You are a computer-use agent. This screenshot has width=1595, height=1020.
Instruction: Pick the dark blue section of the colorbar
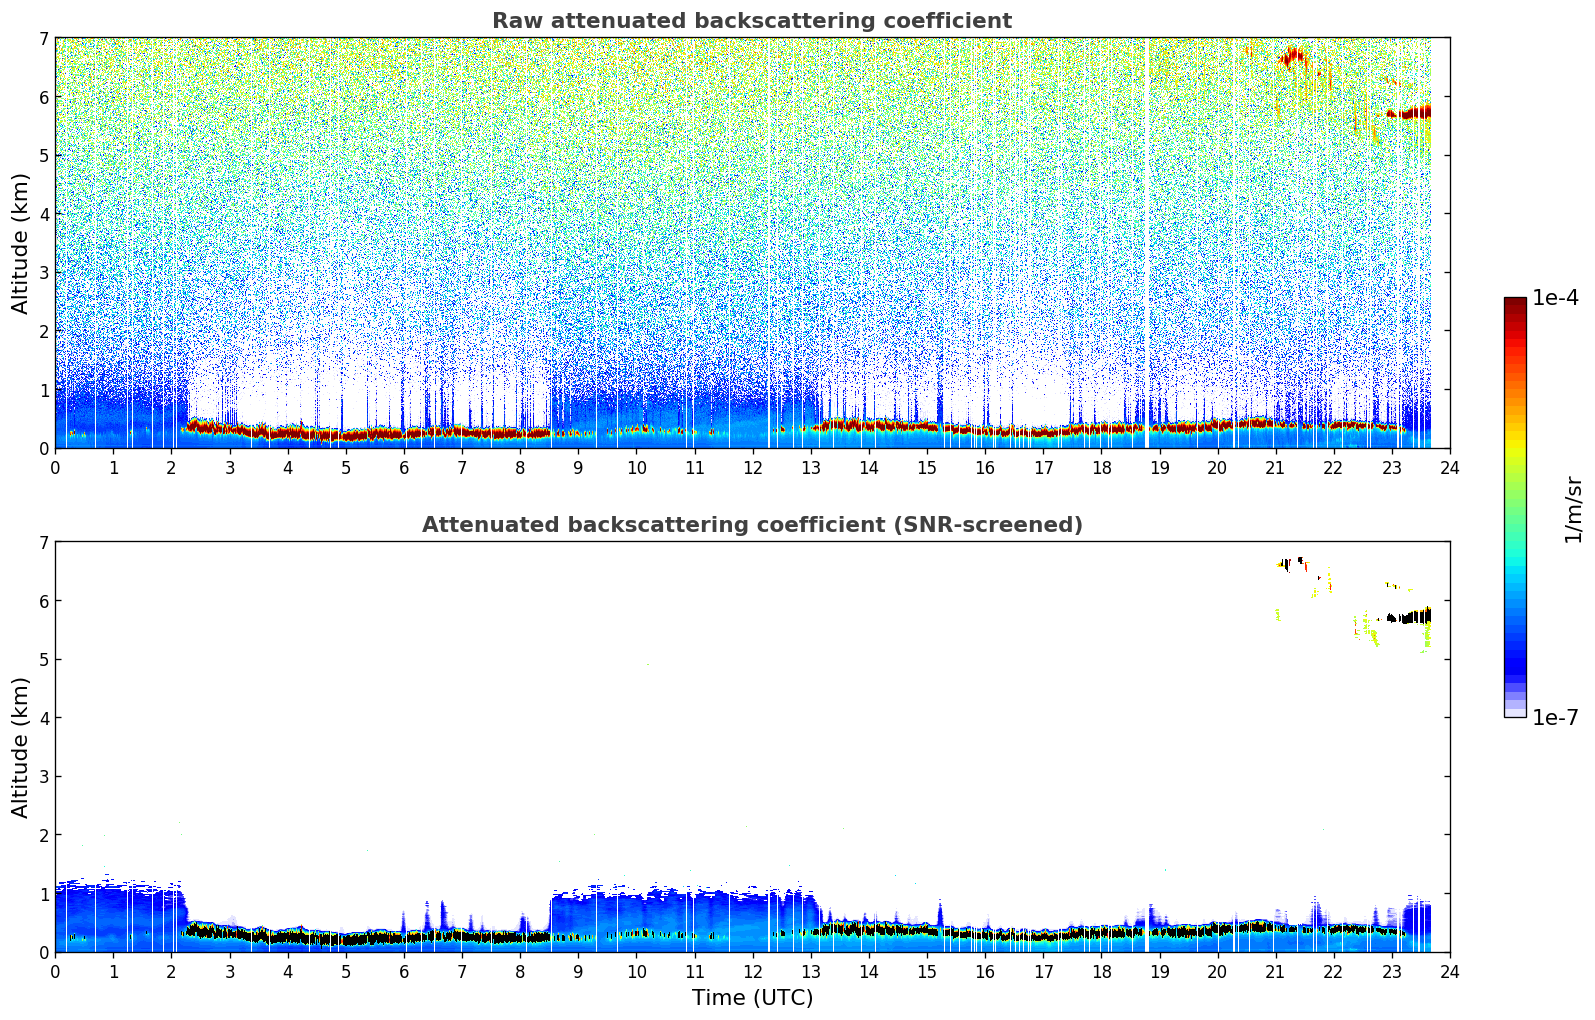click(x=1514, y=660)
